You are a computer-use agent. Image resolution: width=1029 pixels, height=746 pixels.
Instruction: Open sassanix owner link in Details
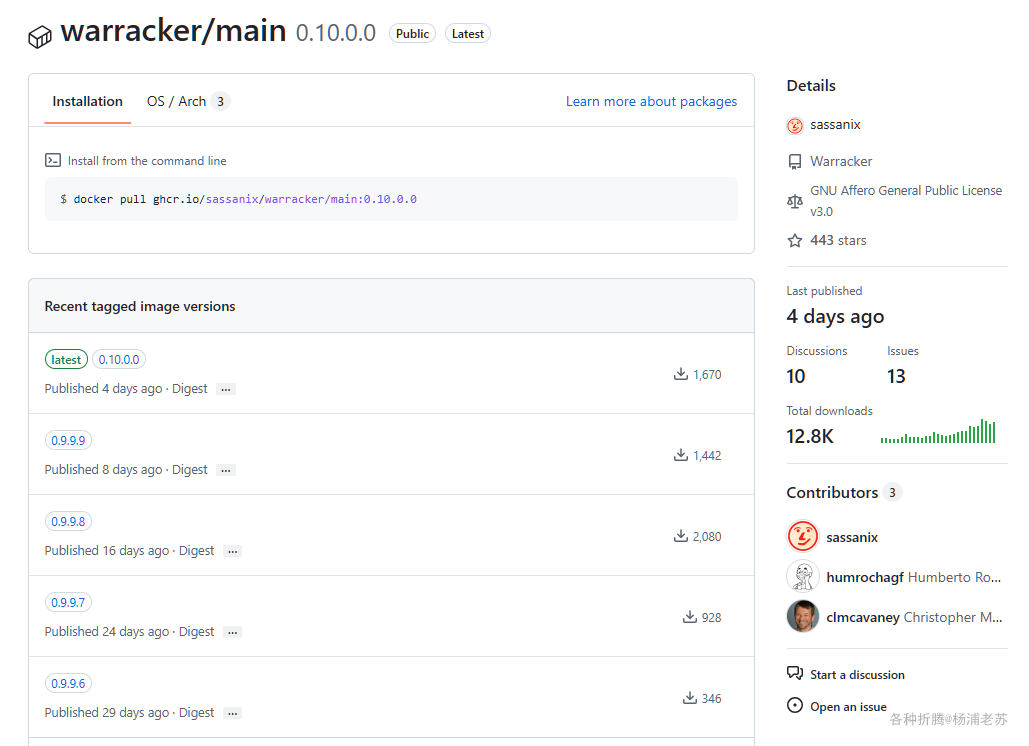tap(835, 125)
